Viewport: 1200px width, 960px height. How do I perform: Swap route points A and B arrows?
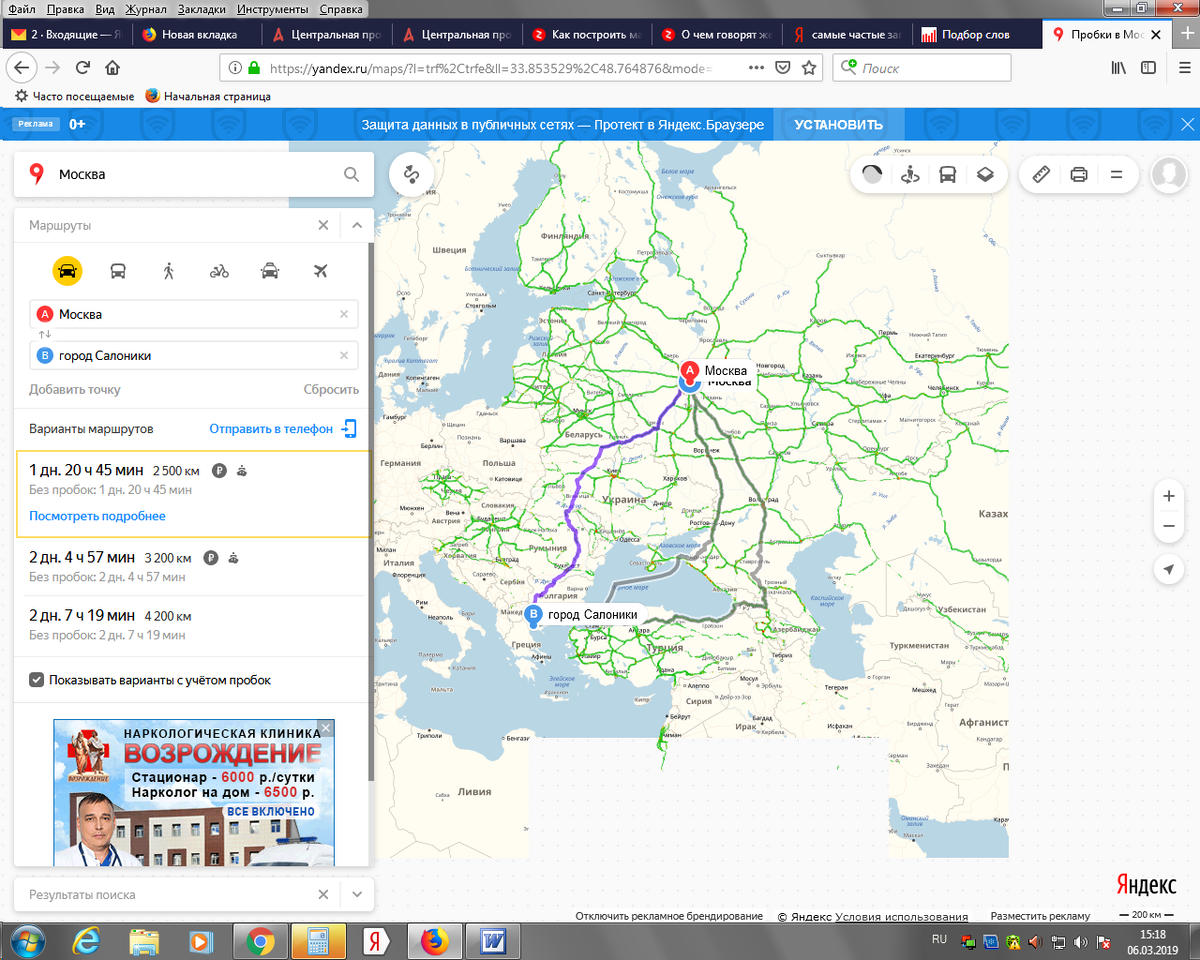pyautogui.click(x=44, y=334)
